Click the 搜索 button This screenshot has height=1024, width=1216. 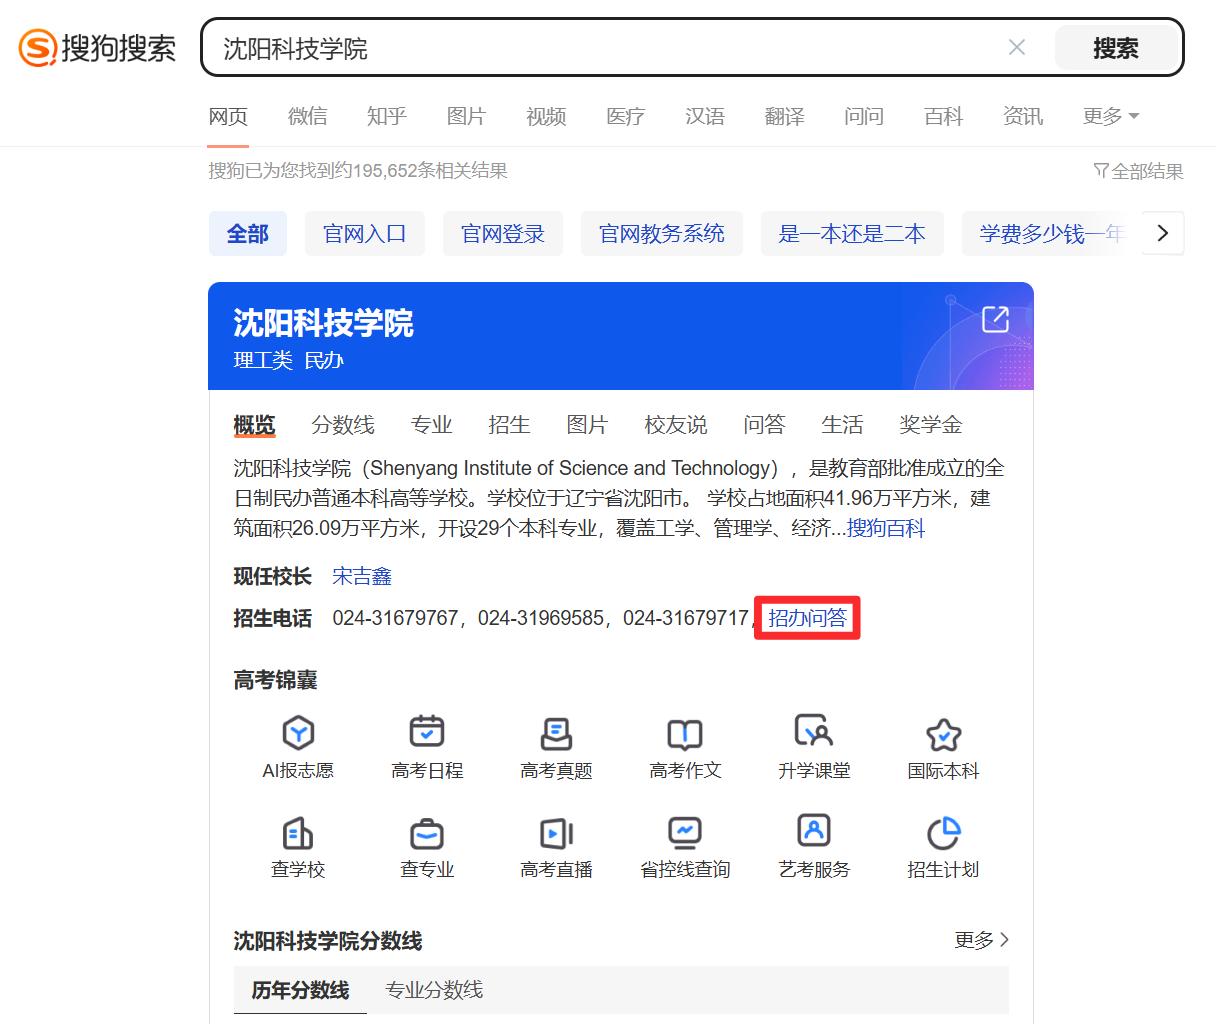click(x=1116, y=48)
